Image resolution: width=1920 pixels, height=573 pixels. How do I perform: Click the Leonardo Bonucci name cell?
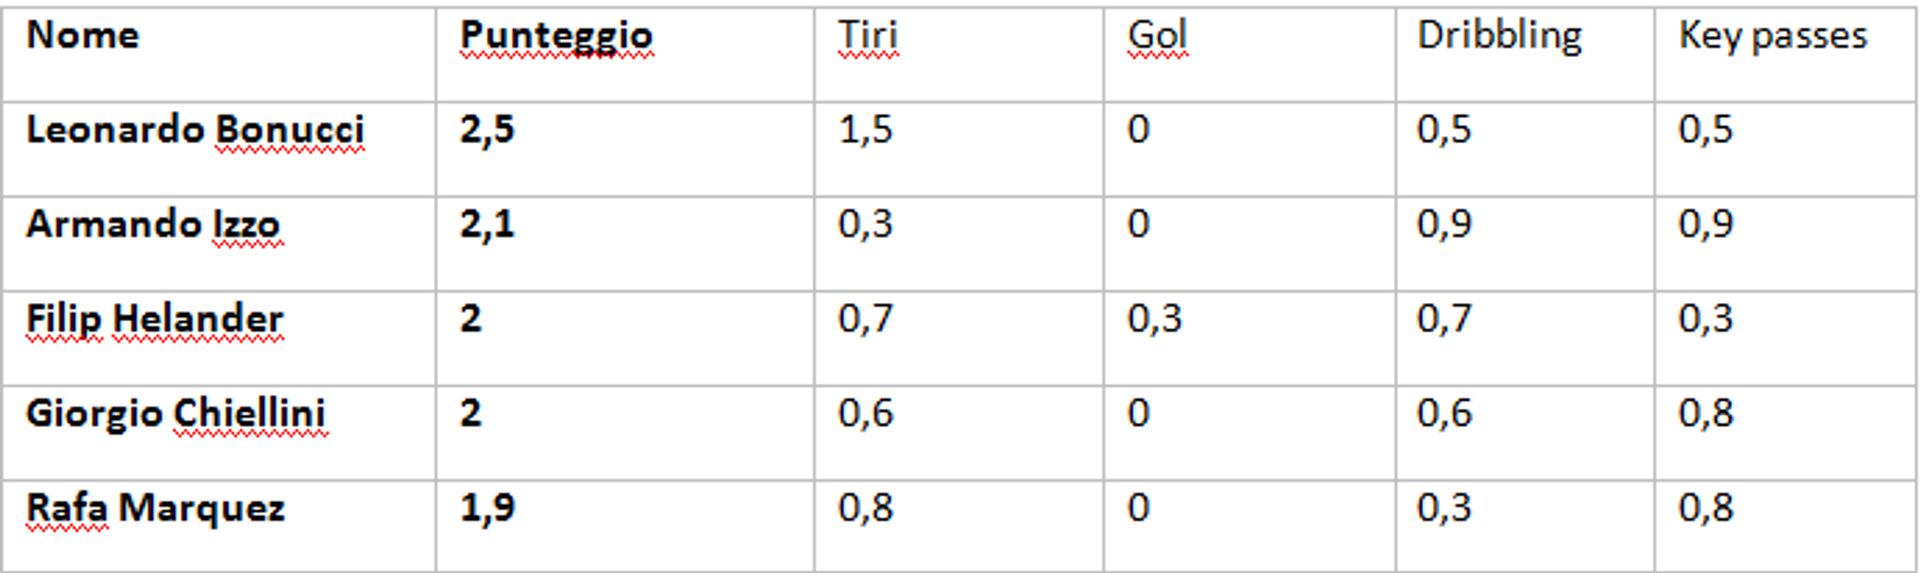pos(219,149)
